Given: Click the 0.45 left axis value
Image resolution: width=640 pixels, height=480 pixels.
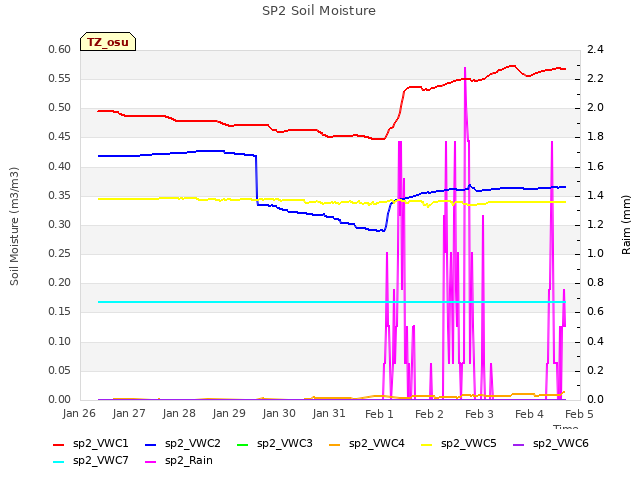Looking at the screenshot, I should click(60, 137).
